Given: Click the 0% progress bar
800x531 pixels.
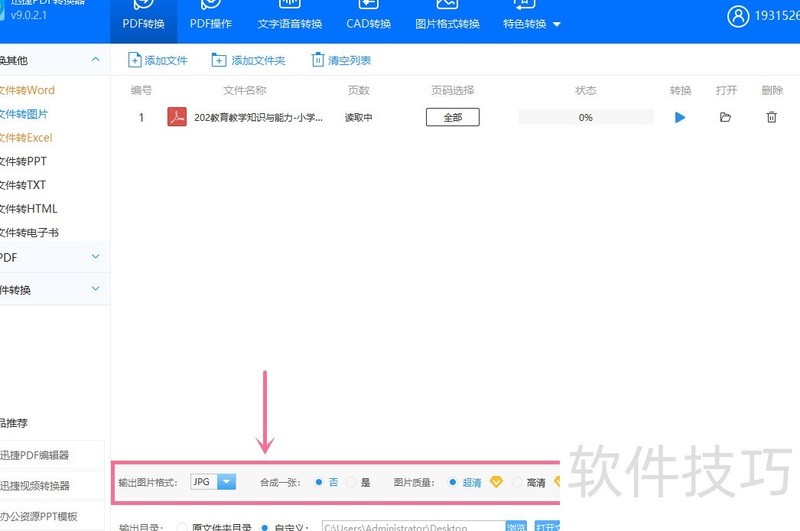Looking at the screenshot, I should (586, 117).
